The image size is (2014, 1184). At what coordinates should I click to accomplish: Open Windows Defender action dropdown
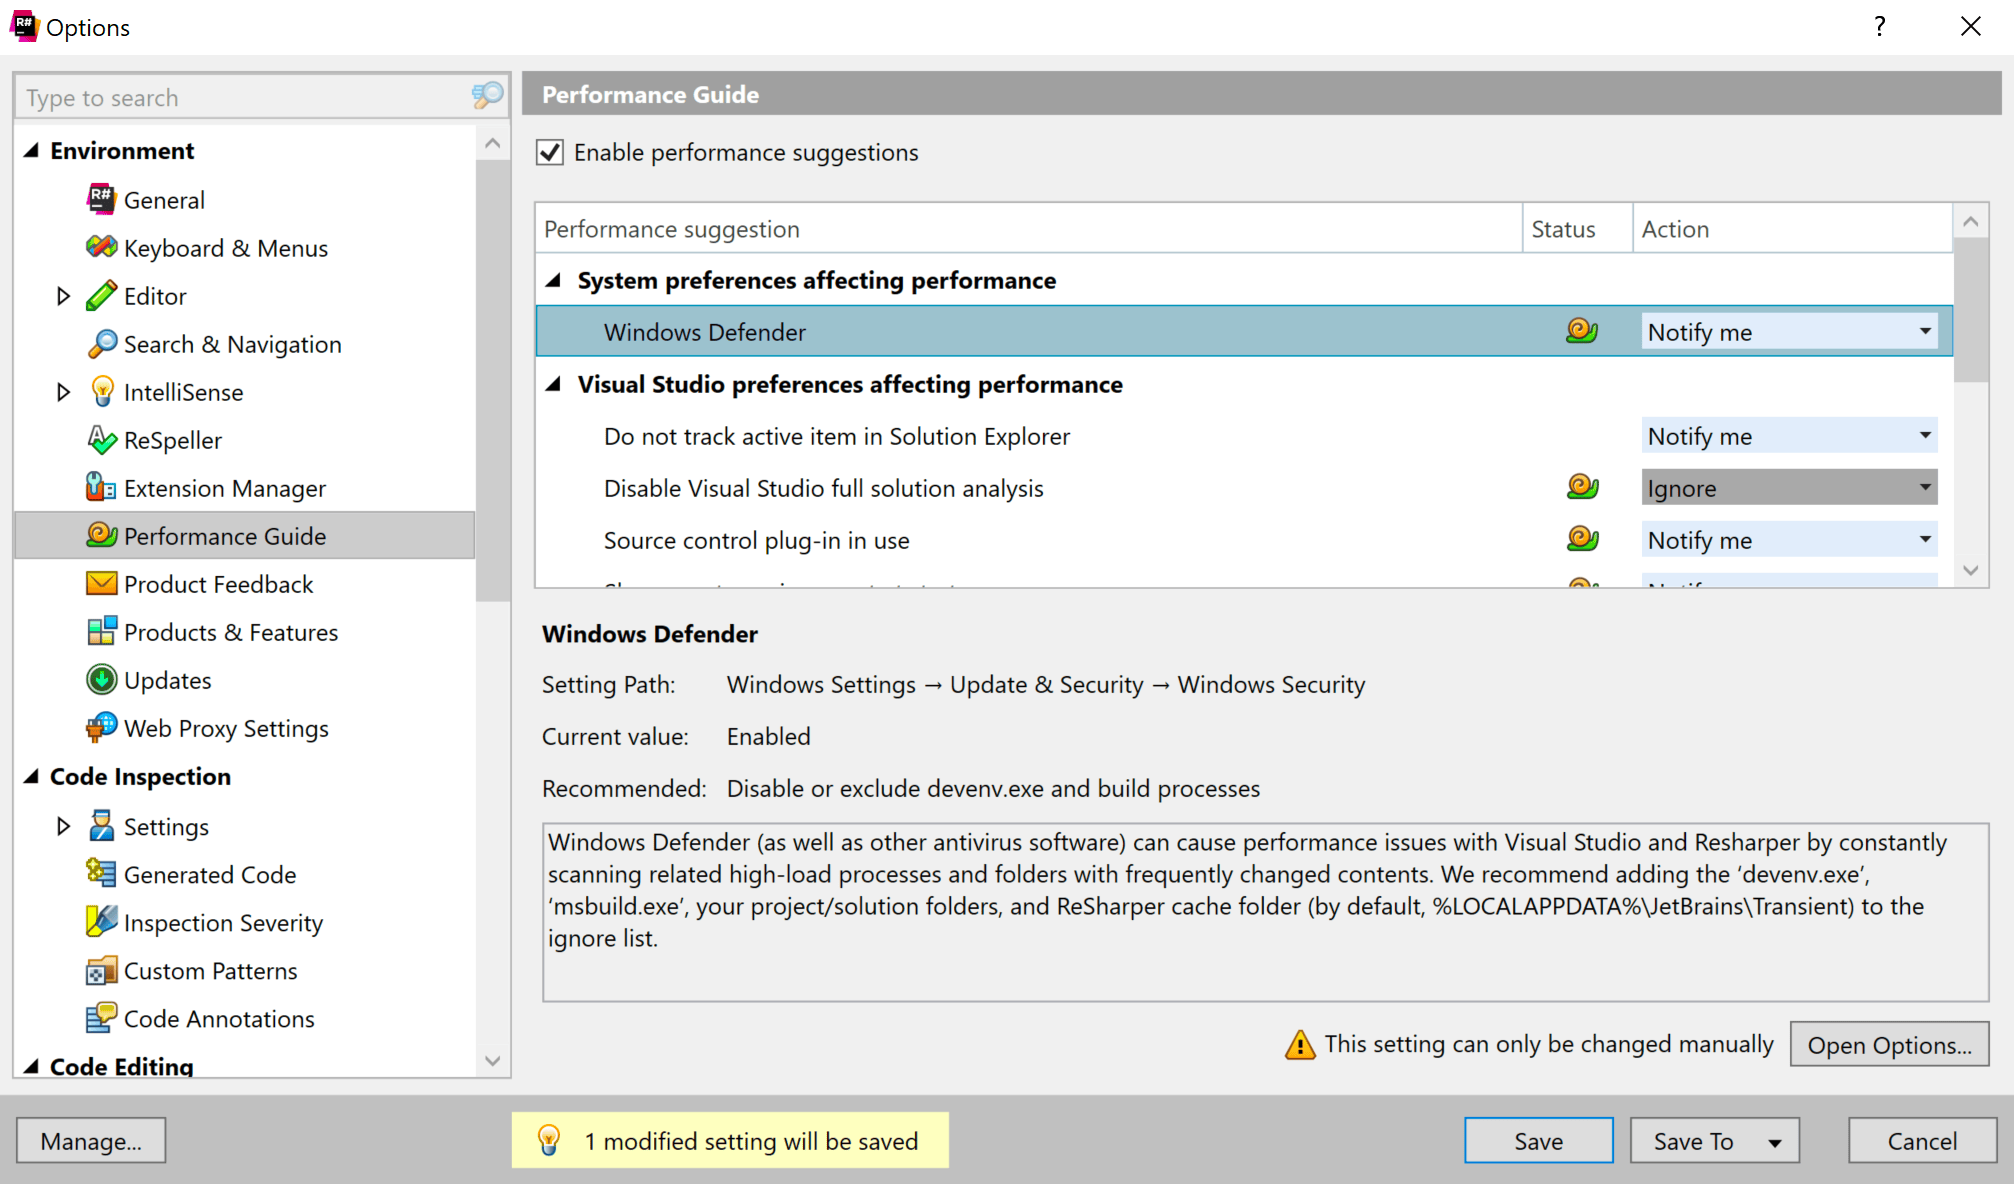pos(1788,332)
